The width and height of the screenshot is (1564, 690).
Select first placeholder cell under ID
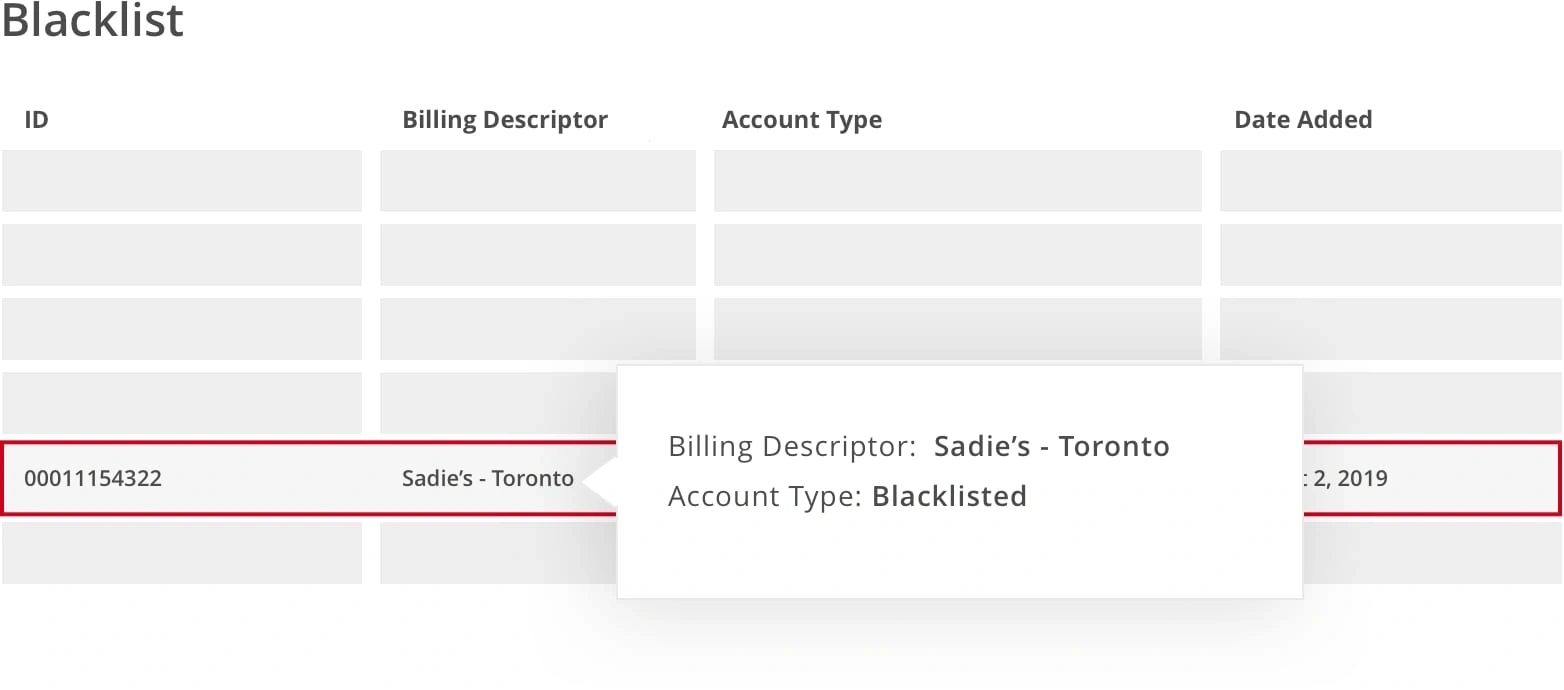coord(181,181)
